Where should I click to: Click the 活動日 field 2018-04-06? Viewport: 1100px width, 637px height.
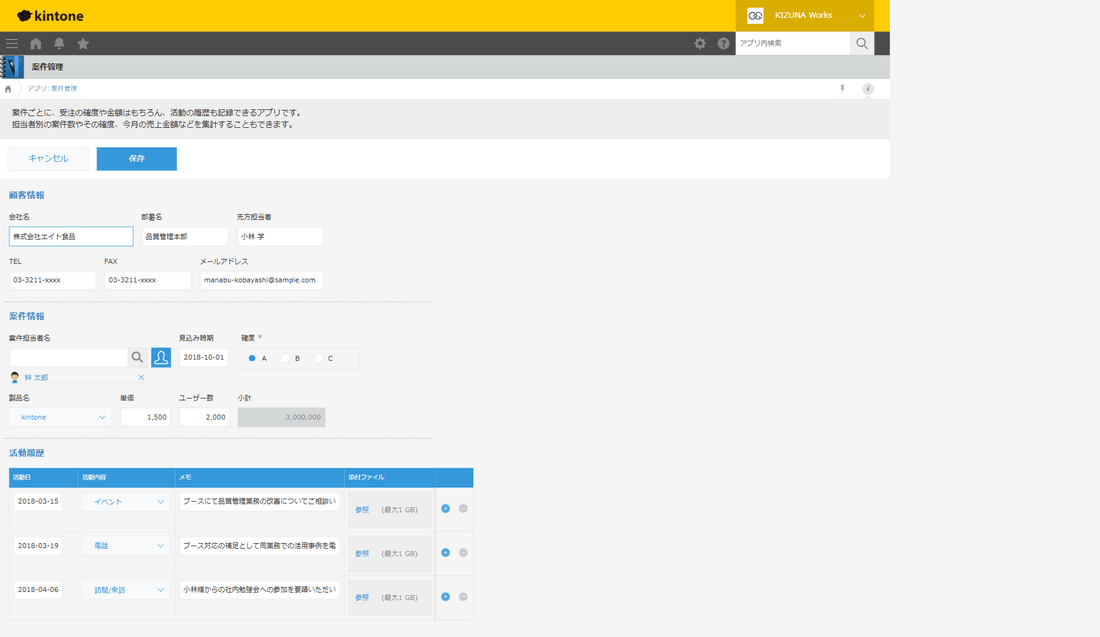[38, 590]
